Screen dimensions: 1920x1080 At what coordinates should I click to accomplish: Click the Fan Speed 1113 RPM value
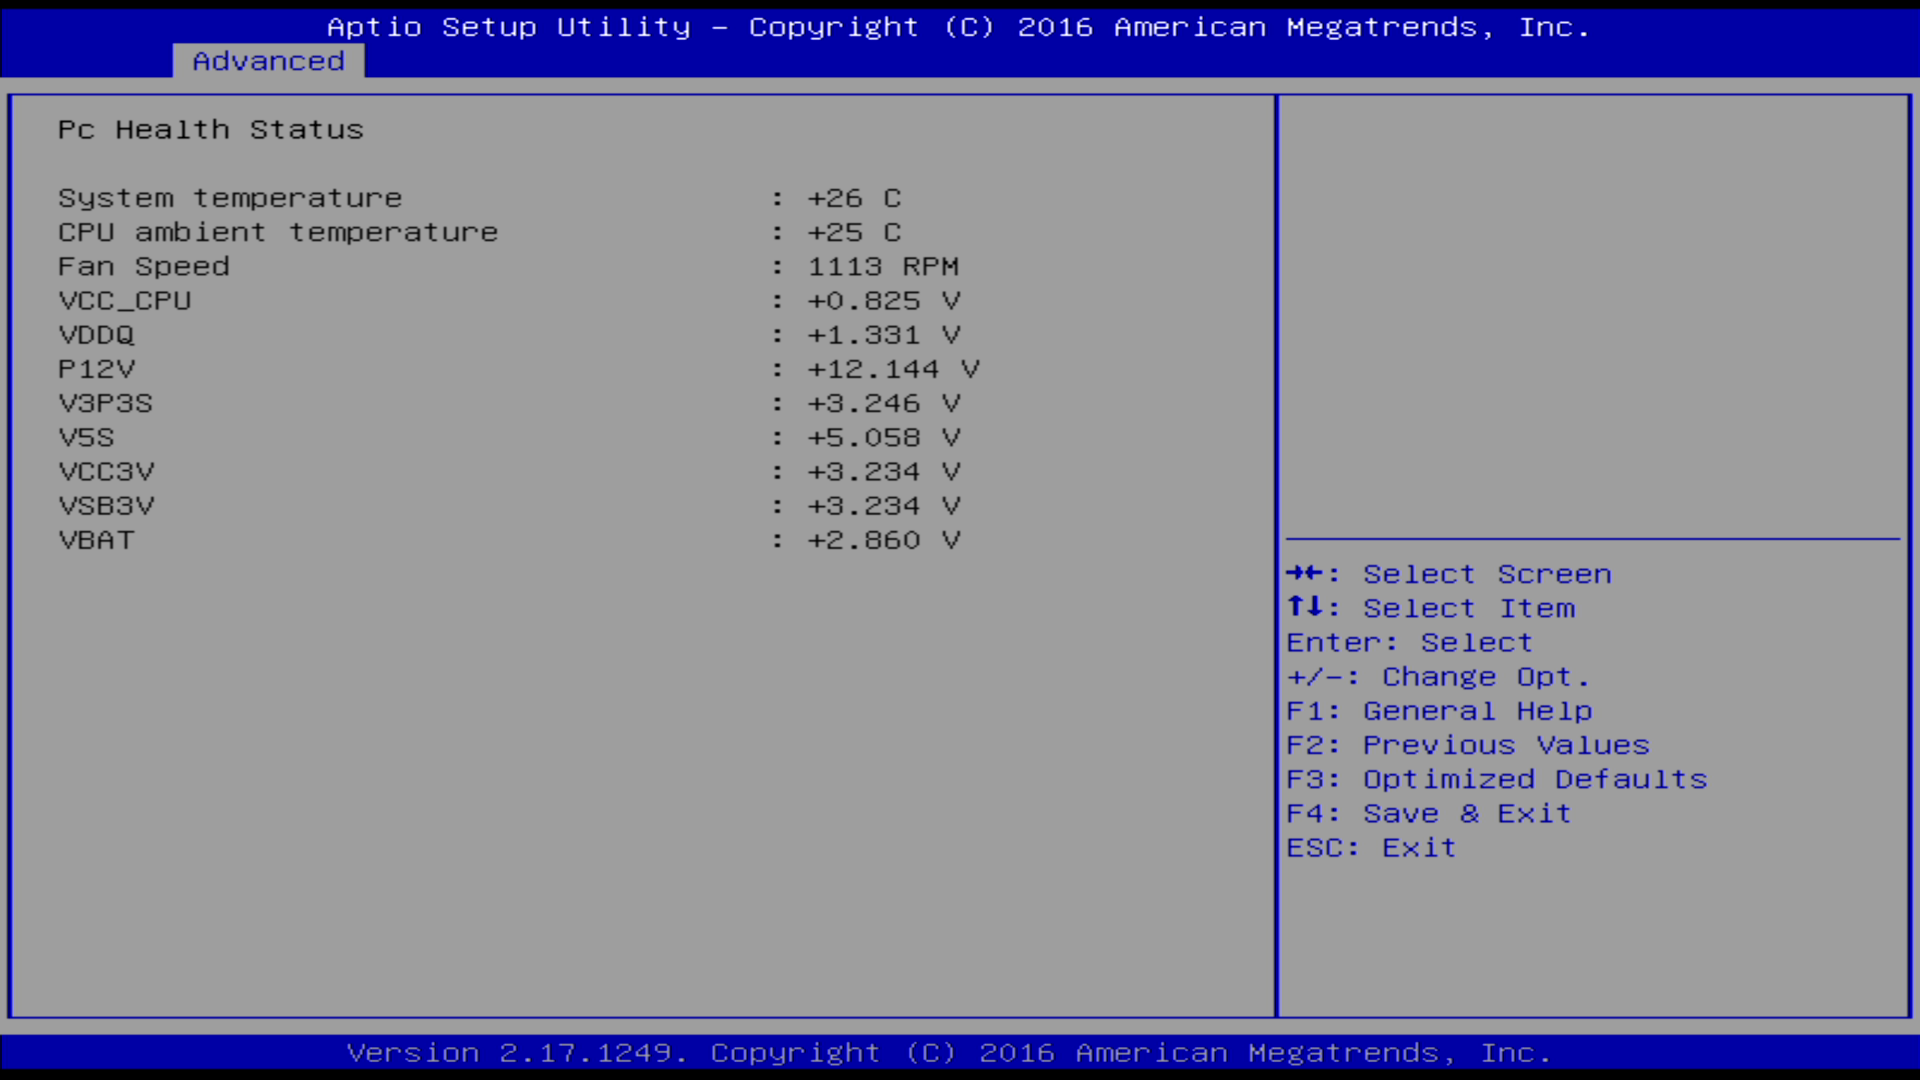[882, 267]
